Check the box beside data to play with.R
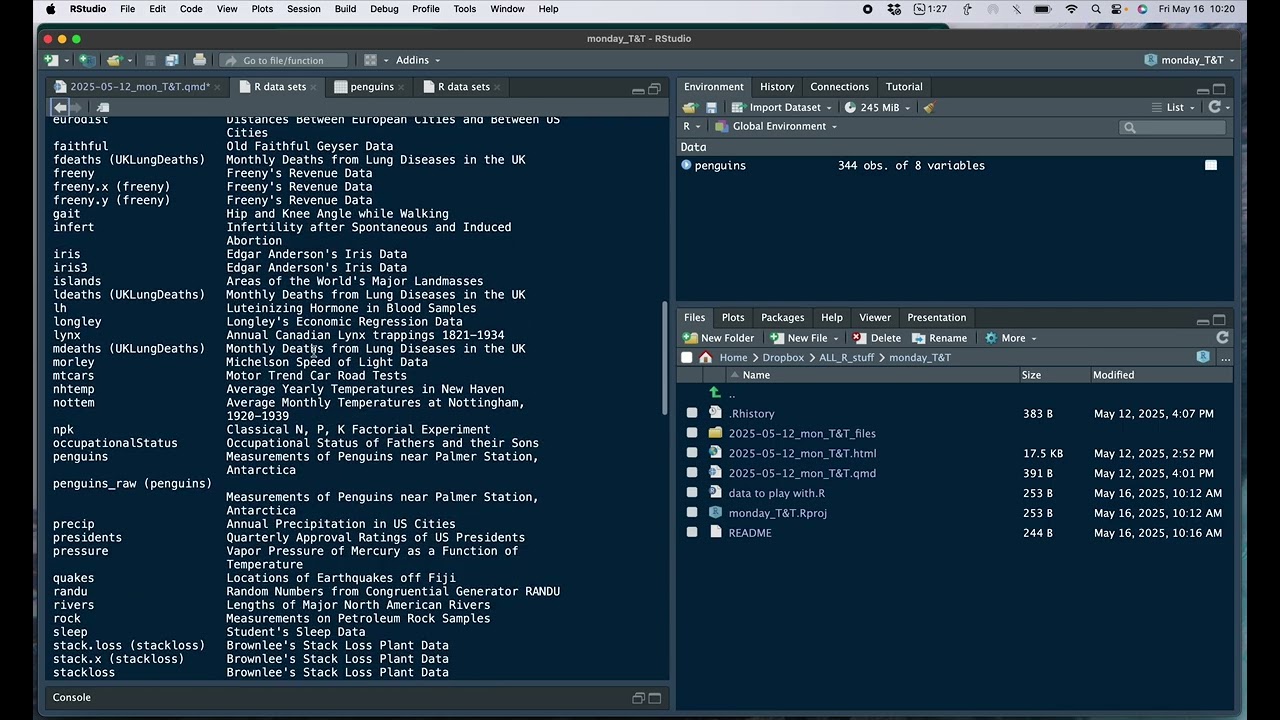 tap(692, 493)
